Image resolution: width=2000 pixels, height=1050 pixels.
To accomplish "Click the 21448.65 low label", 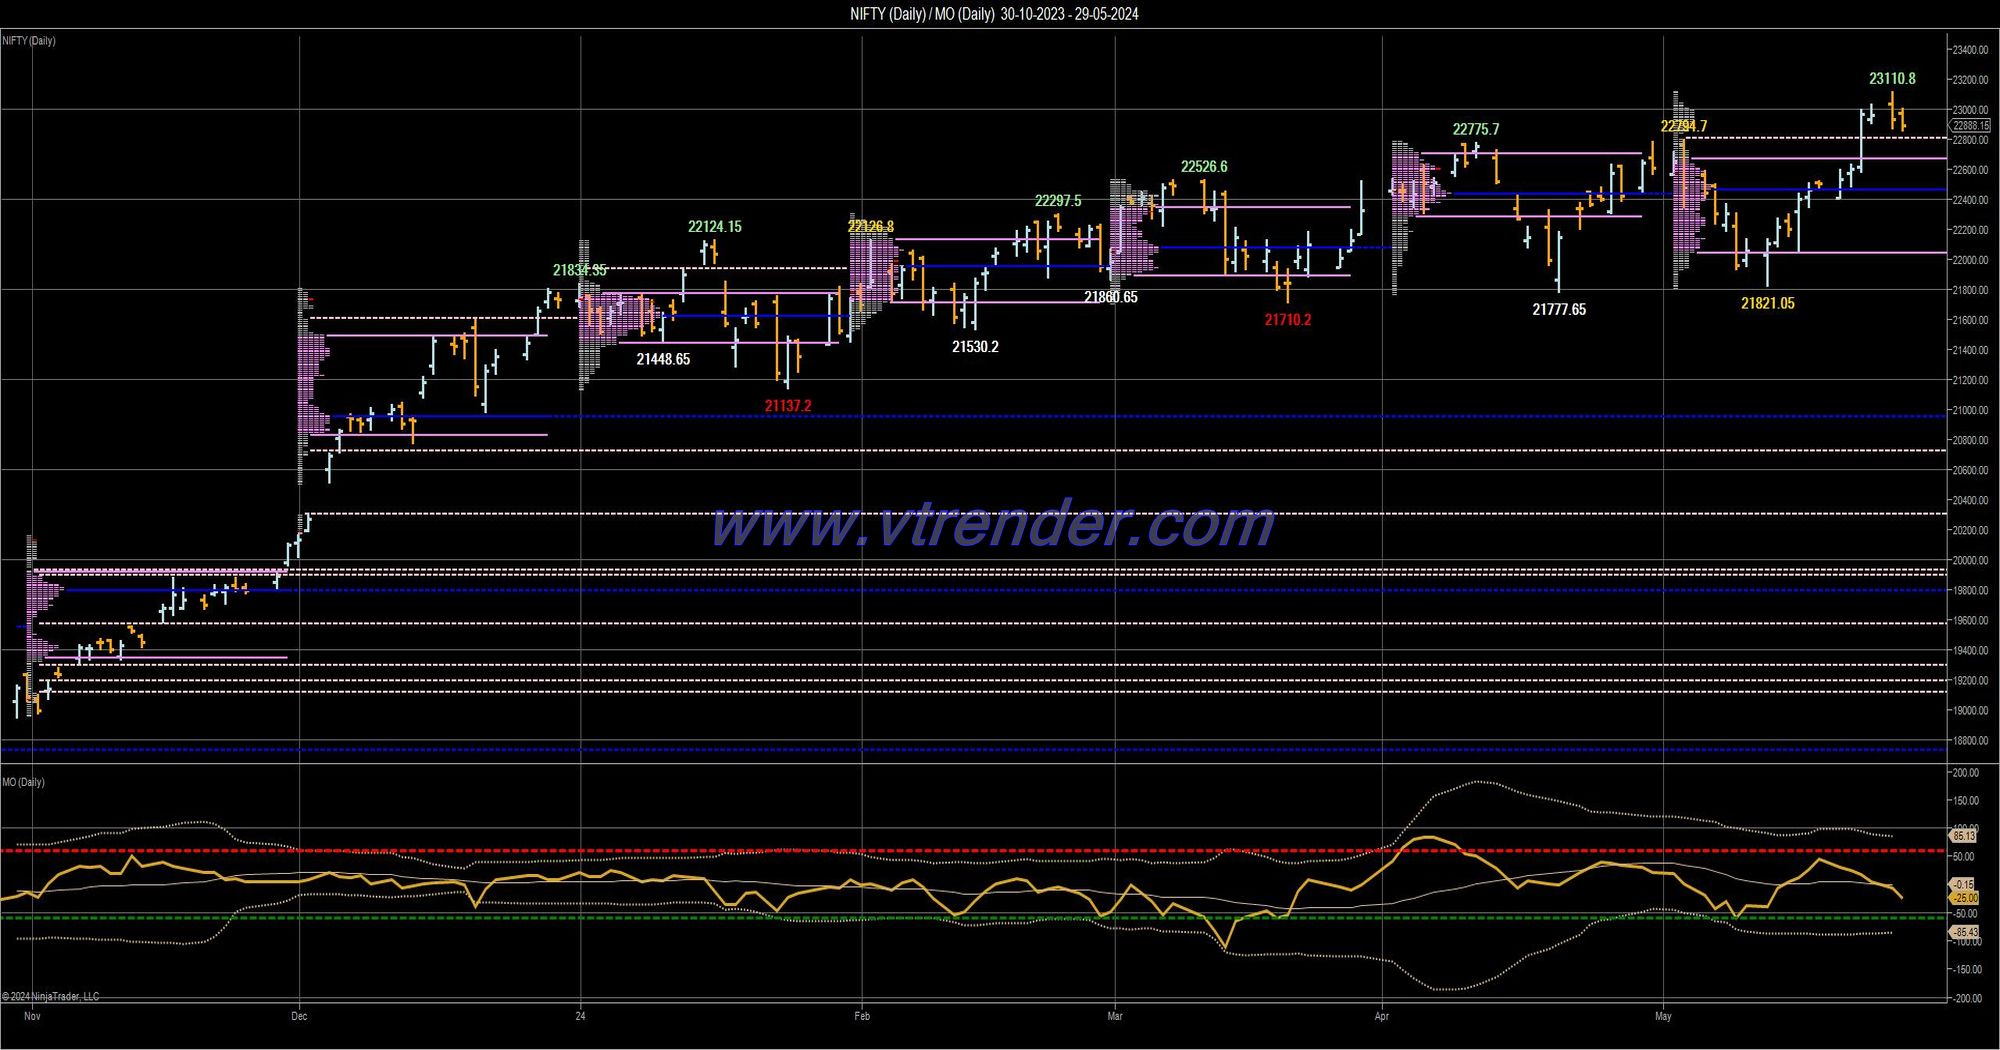I will pyautogui.click(x=663, y=358).
